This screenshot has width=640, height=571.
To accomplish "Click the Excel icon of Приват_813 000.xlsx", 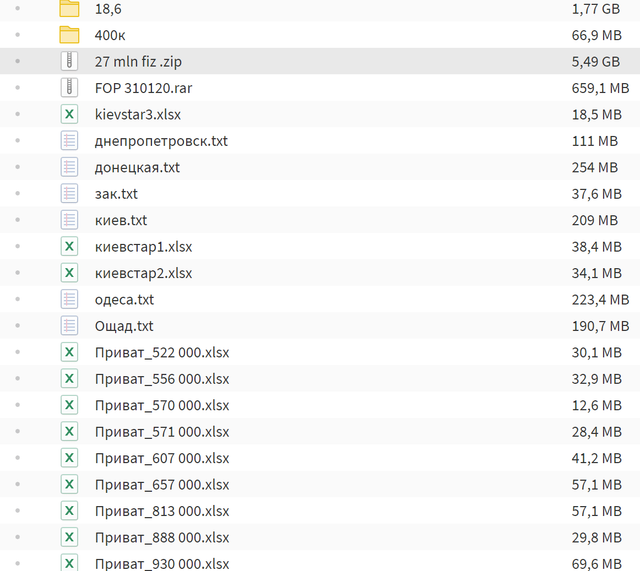I will [x=69, y=511].
